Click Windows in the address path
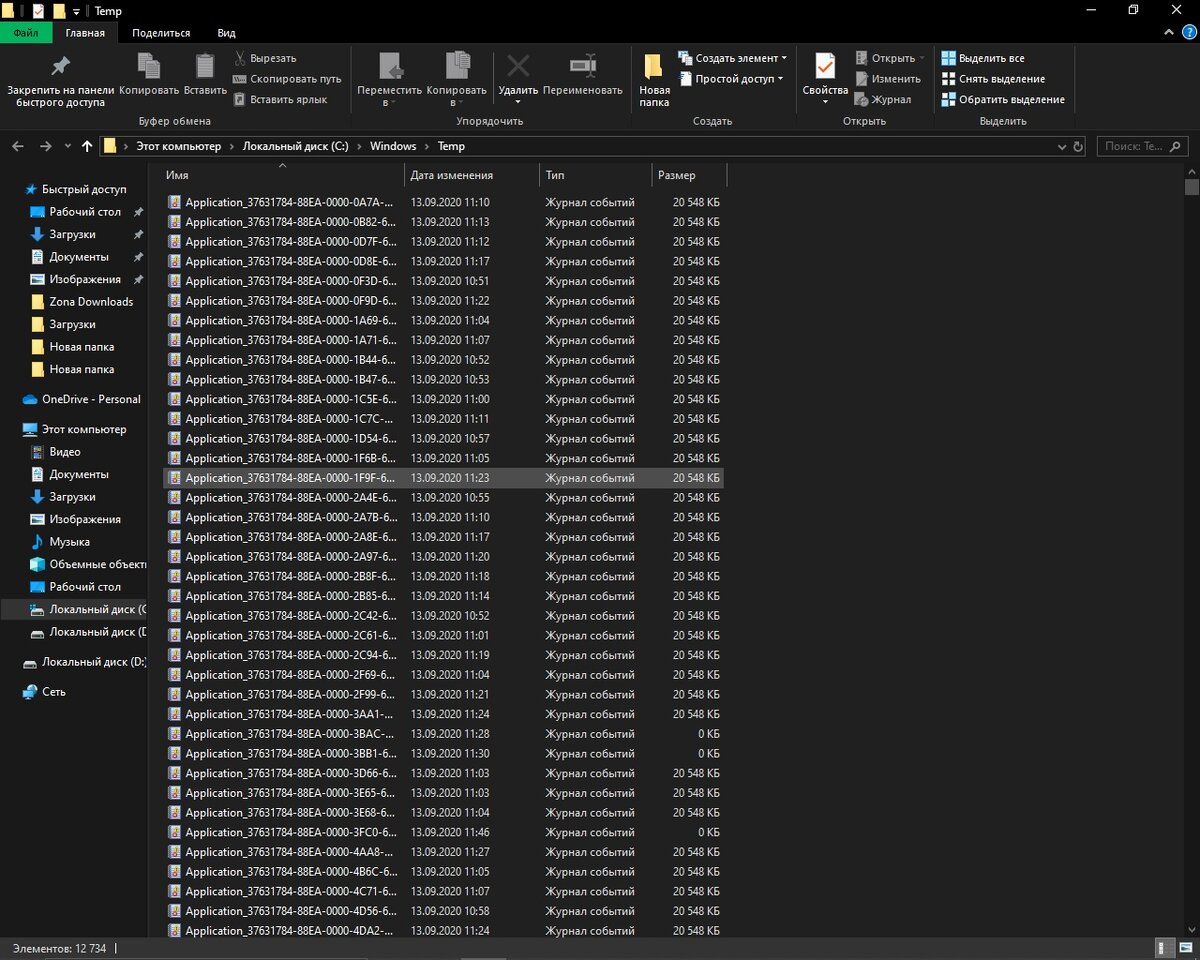Screen dimensions: 1200x960 (x=393, y=146)
